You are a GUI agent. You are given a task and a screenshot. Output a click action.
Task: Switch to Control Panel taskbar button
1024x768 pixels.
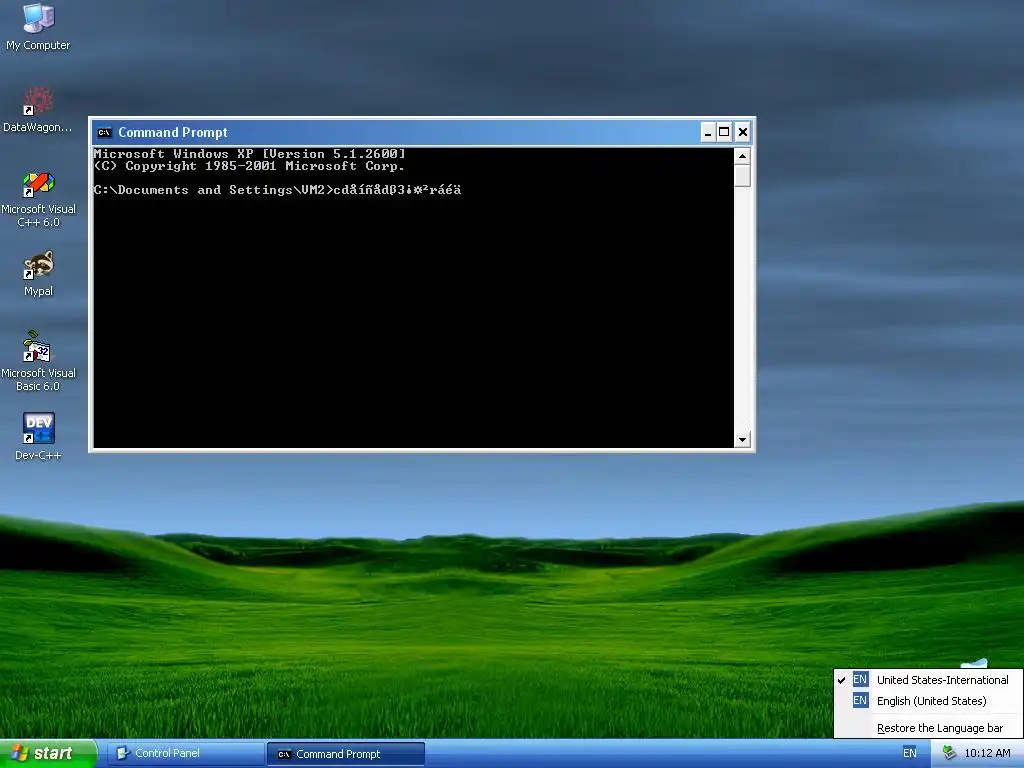[185, 754]
